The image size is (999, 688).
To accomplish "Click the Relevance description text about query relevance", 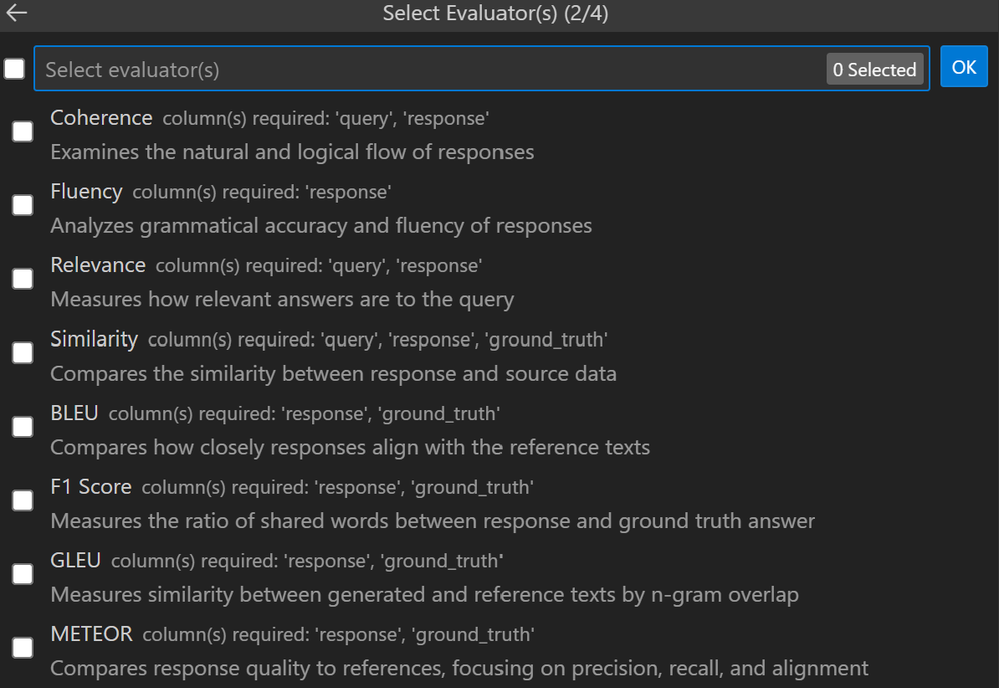I will coord(282,299).
